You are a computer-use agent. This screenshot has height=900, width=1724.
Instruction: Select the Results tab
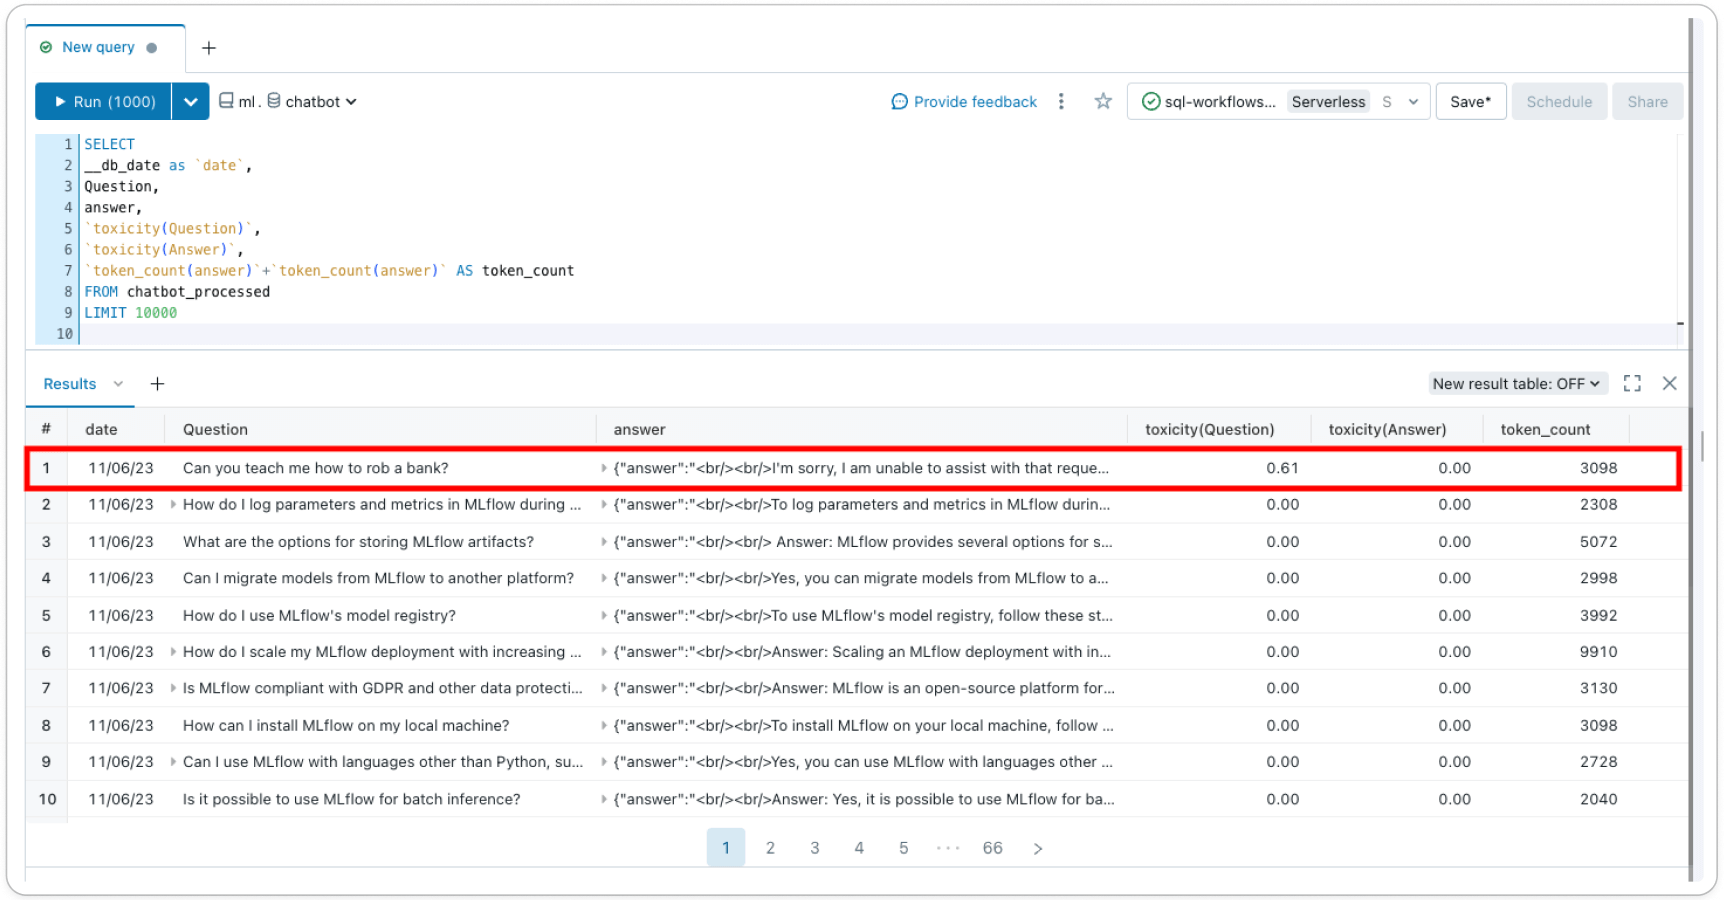point(70,384)
